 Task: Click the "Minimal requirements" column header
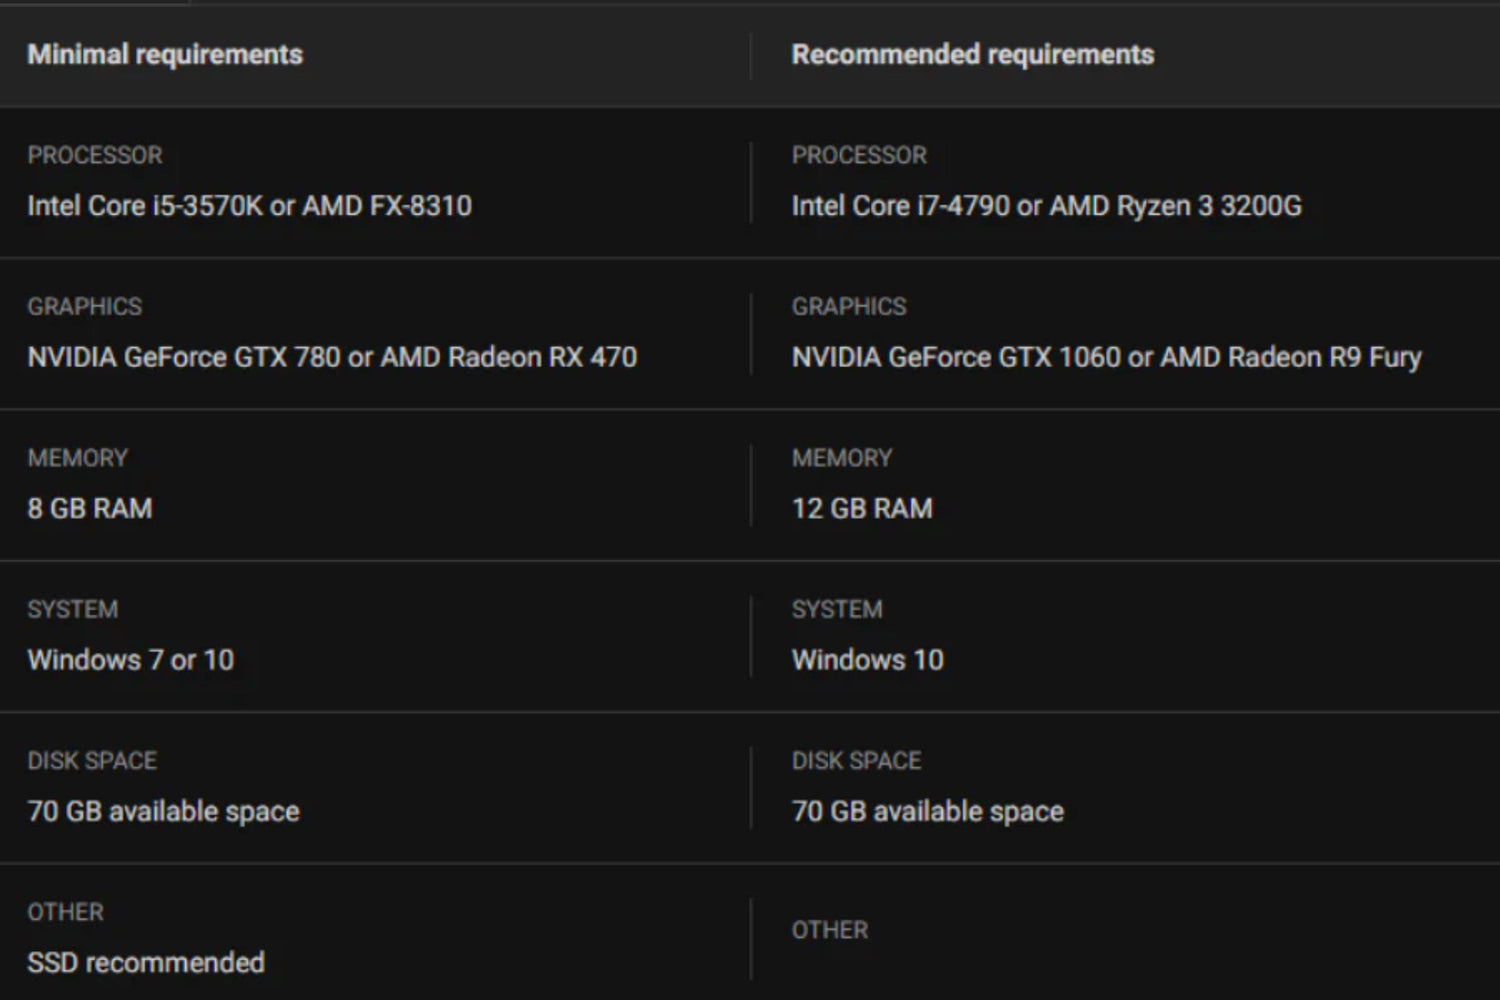(x=165, y=55)
